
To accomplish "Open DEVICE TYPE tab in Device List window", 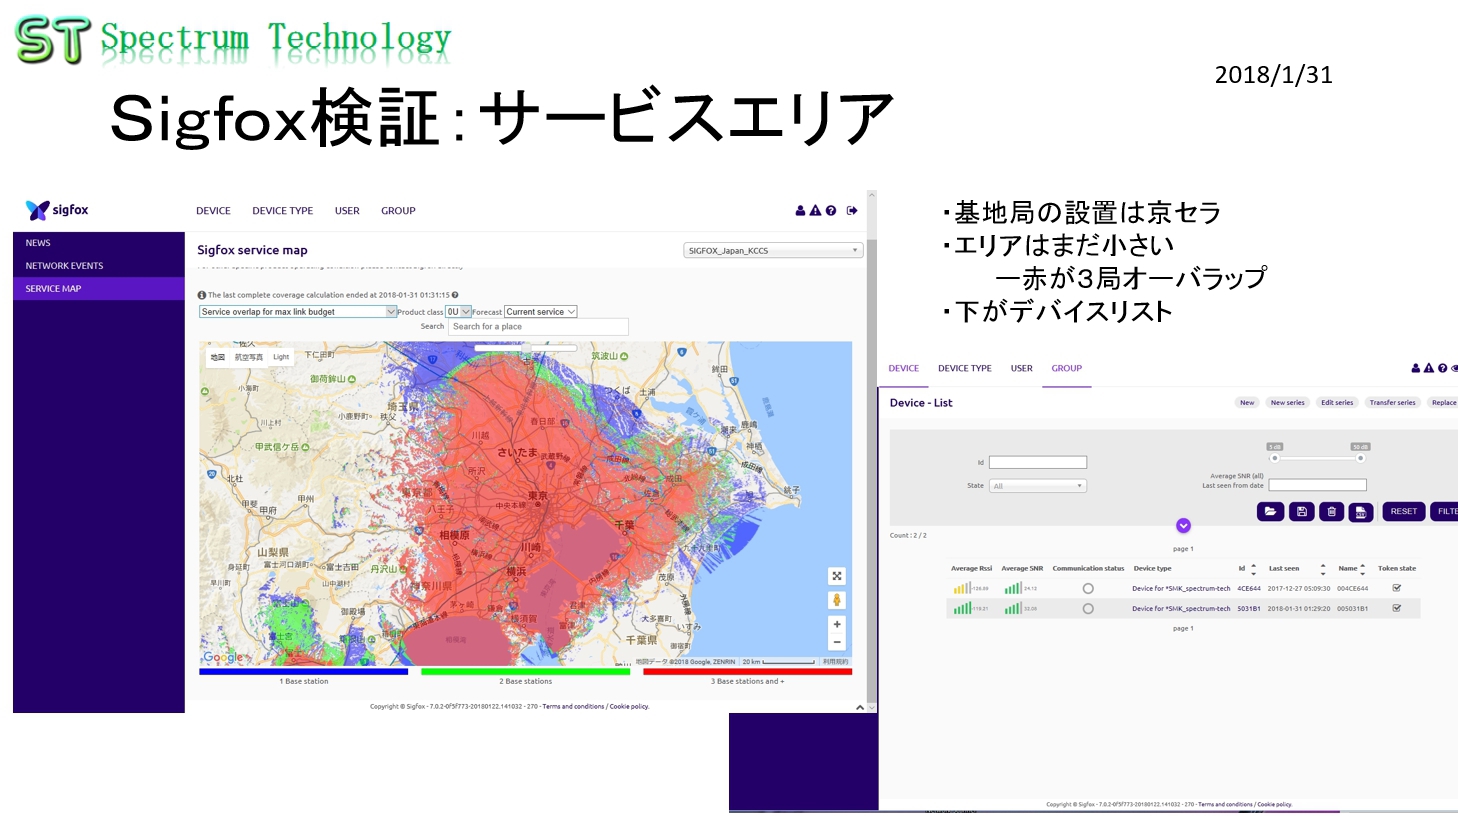I will point(965,369).
